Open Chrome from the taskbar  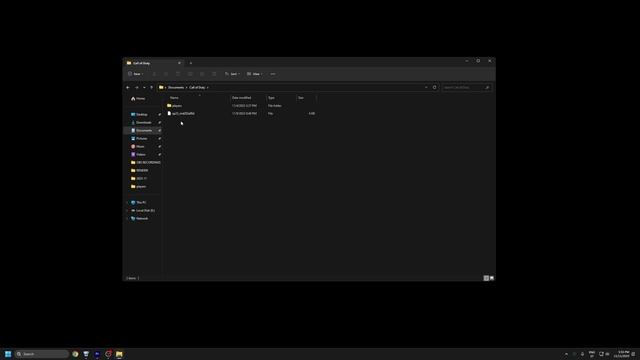75,354
